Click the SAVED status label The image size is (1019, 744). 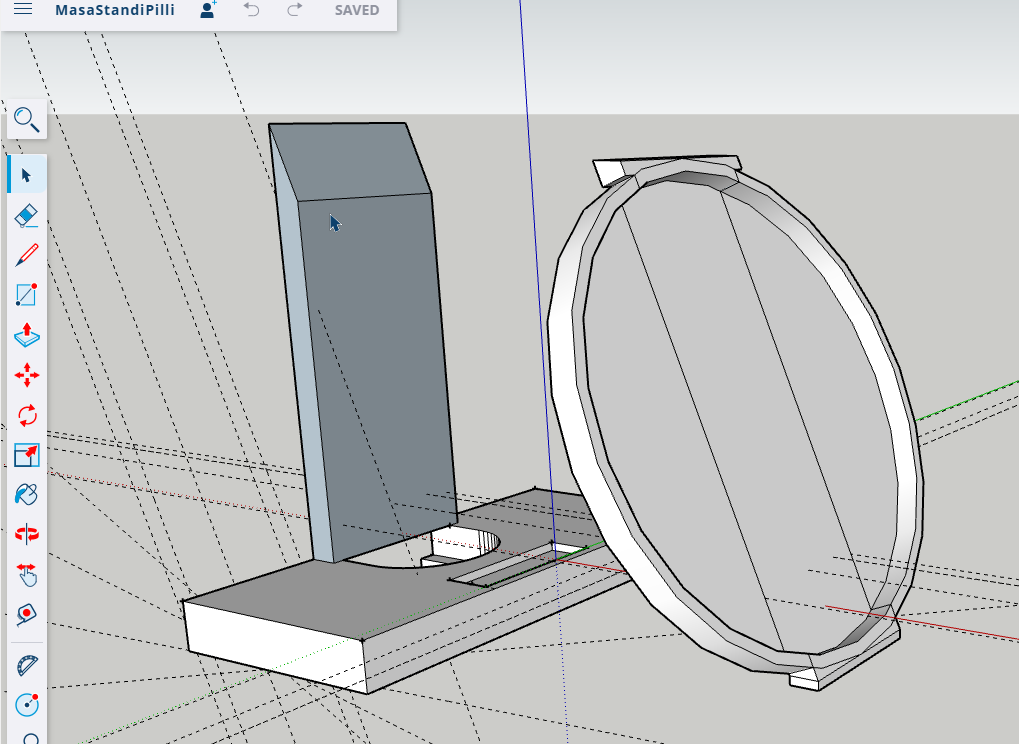[x=356, y=10]
